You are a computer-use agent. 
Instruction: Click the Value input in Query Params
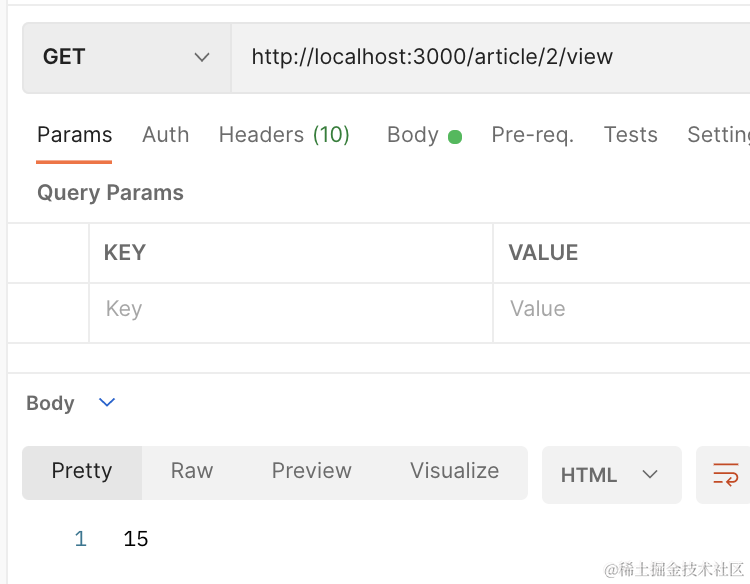620,309
